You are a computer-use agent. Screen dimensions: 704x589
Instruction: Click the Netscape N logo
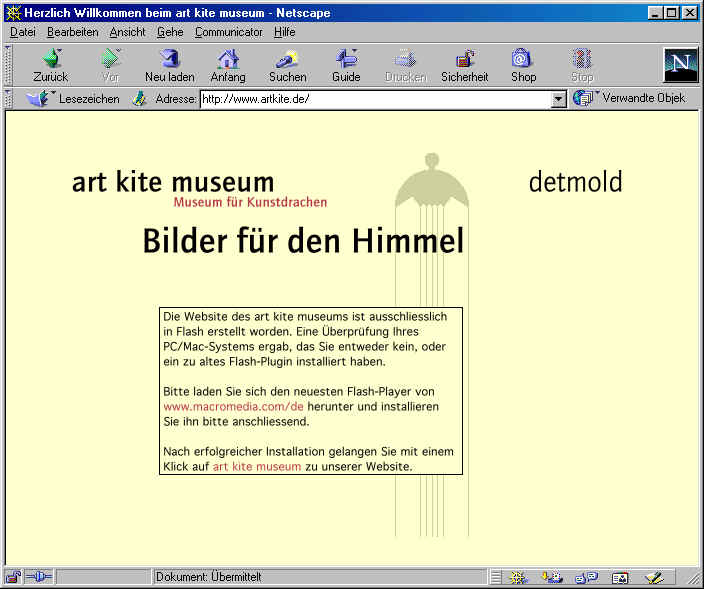681,65
